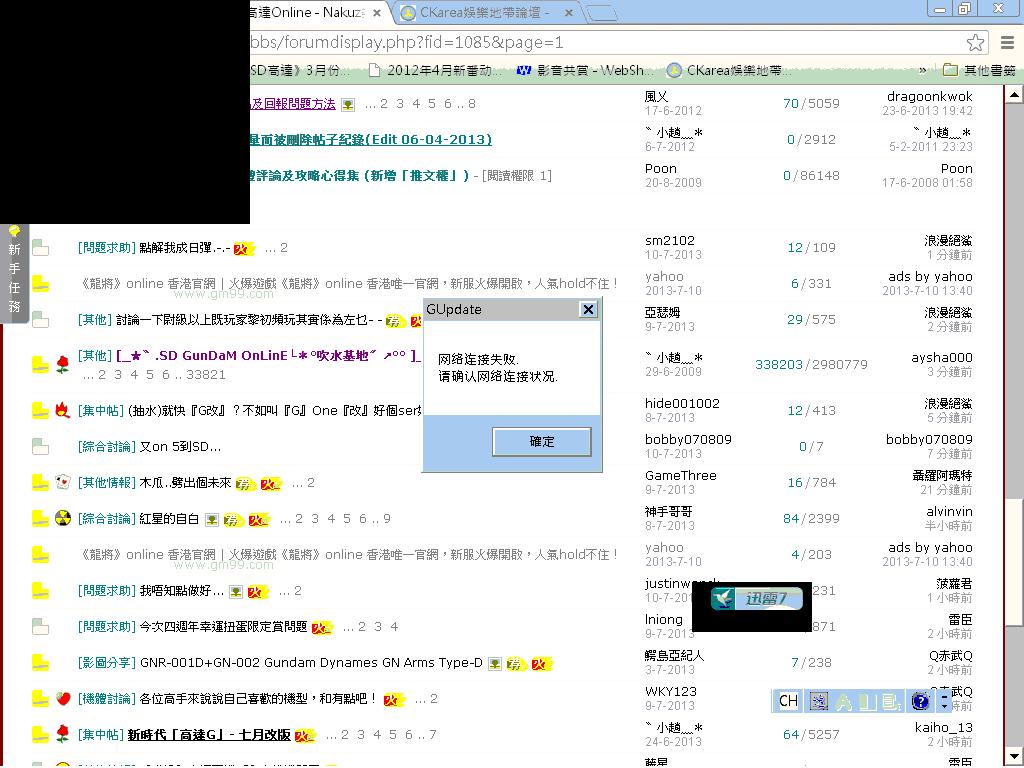Click the rose icon beside 吹水基地 thread

click(62, 364)
